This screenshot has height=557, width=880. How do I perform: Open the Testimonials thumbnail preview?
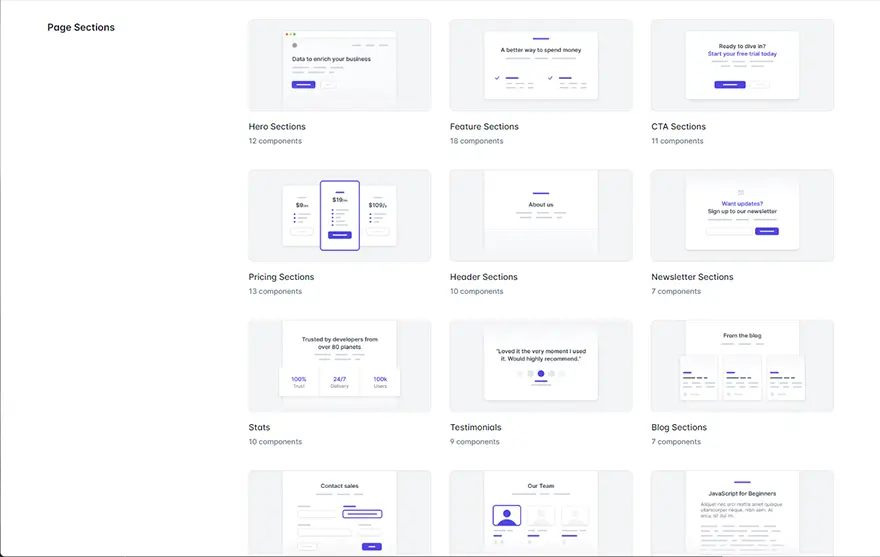[541, 366]
